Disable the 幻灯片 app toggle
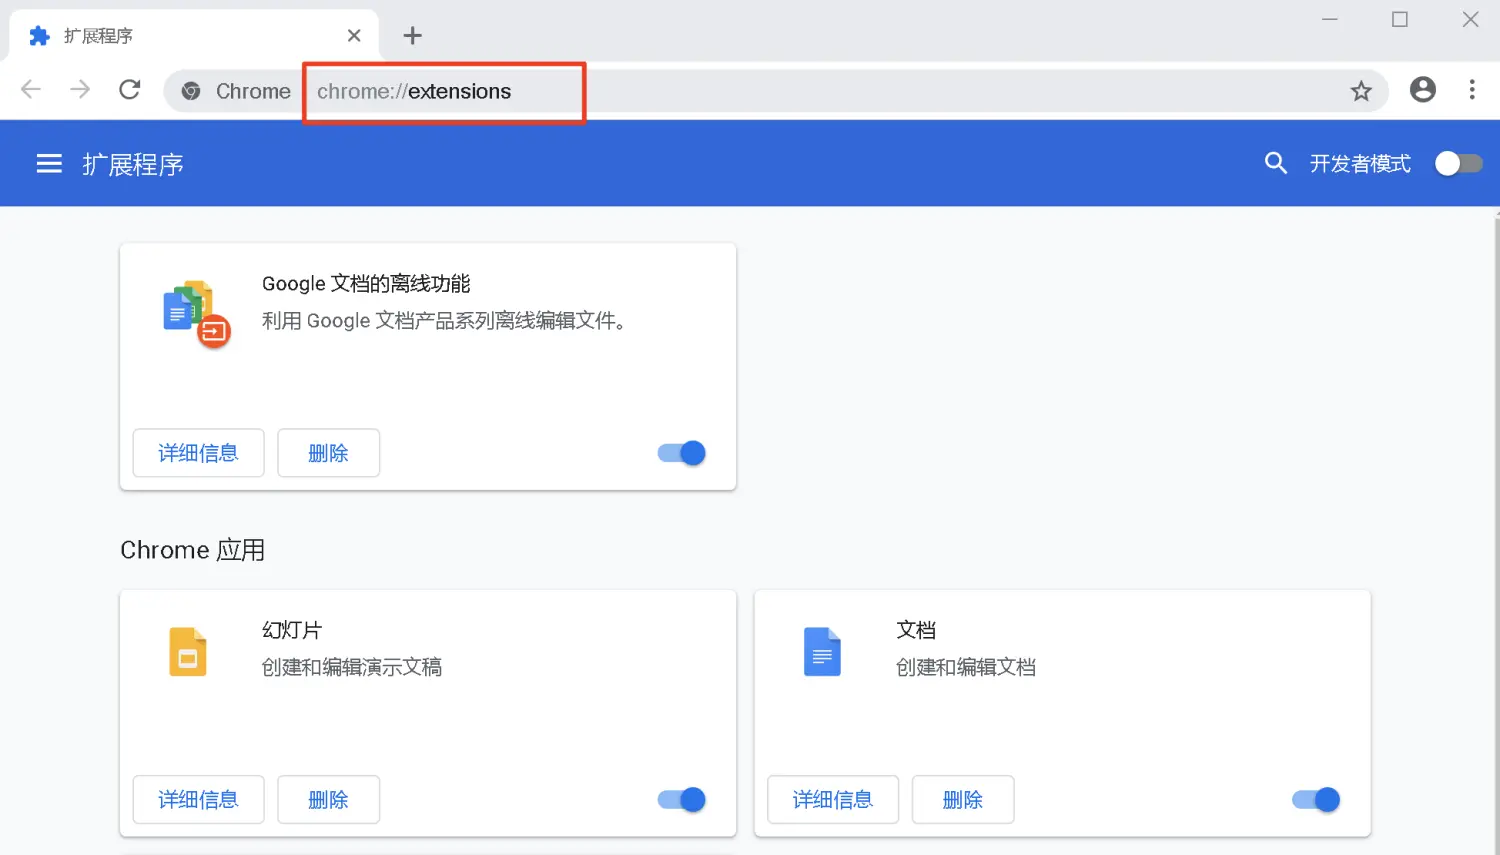The width and height of the screenshot is (1500, 855). (682, 799)
